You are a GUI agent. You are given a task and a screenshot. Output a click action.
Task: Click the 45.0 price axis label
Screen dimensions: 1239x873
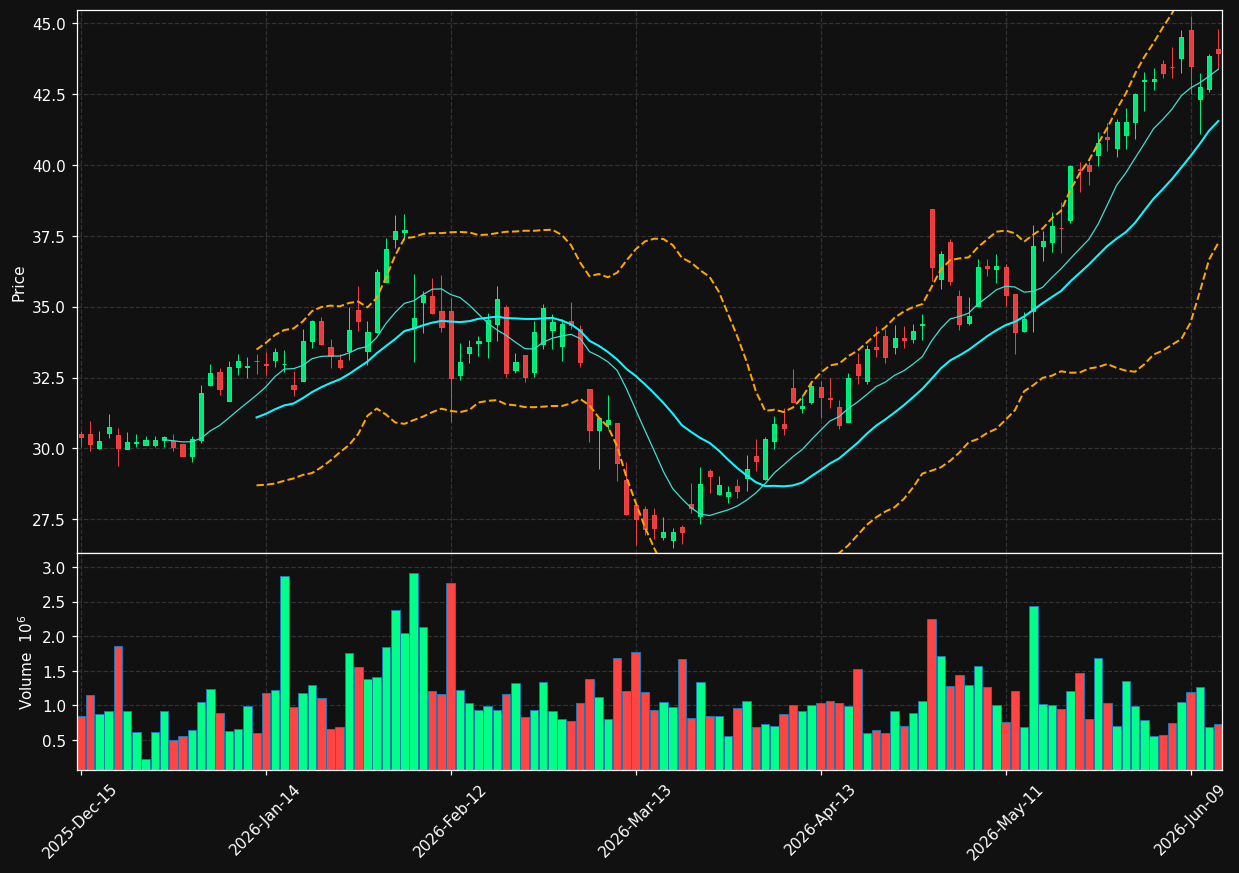[x=50, y=24]
